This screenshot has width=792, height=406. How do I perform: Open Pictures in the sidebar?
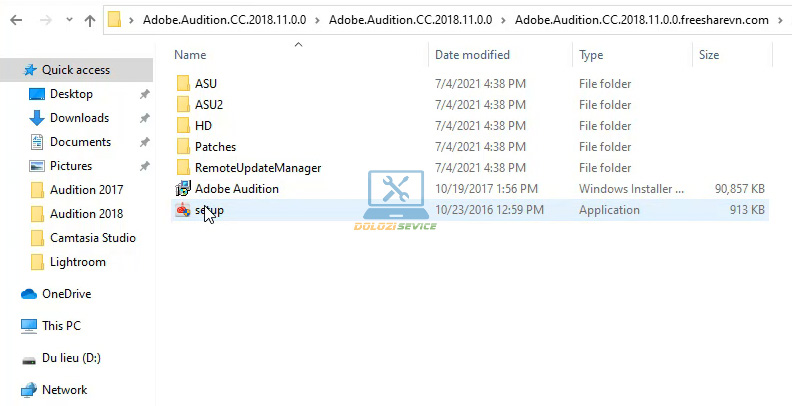(x=71, y=166)
